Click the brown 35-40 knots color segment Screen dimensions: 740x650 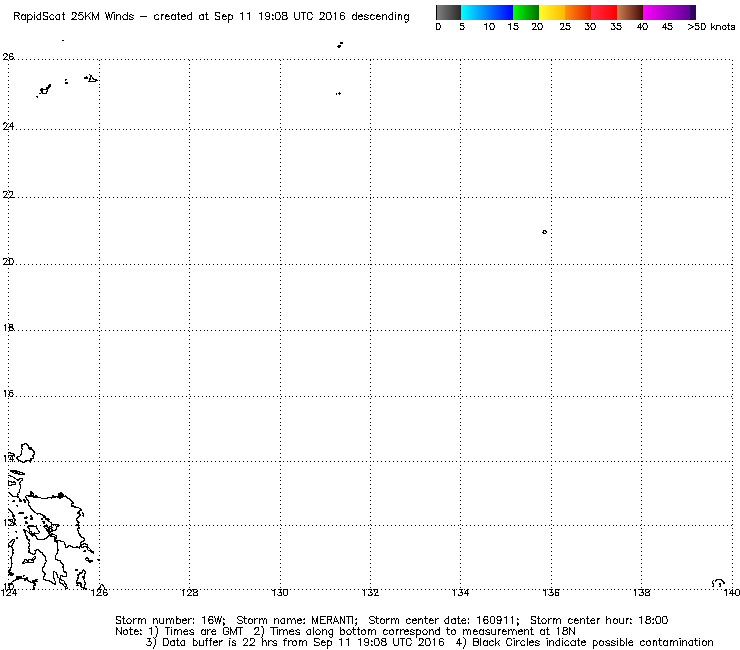coord(630,12)
